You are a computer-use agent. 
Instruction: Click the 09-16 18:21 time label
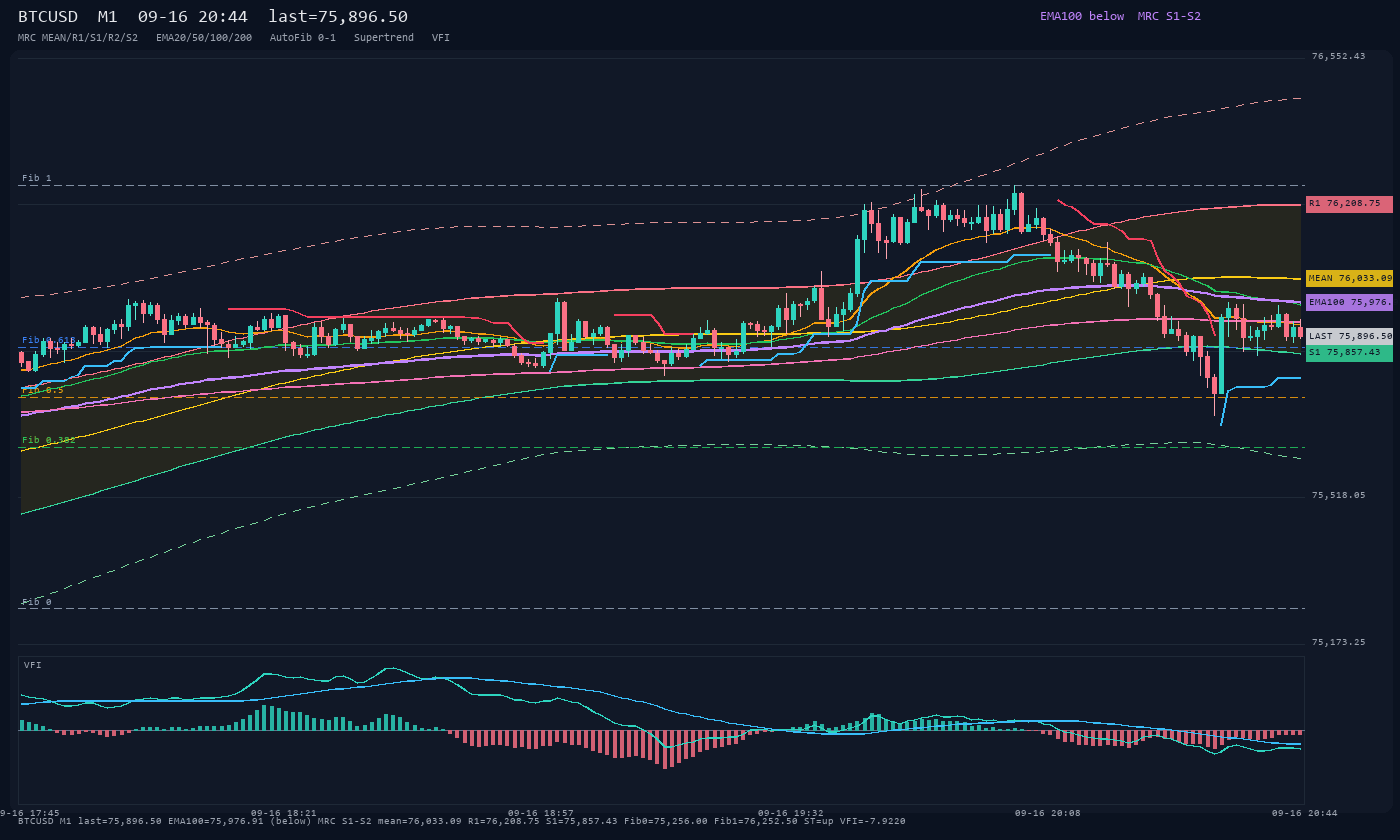click(x=284, y=813)
